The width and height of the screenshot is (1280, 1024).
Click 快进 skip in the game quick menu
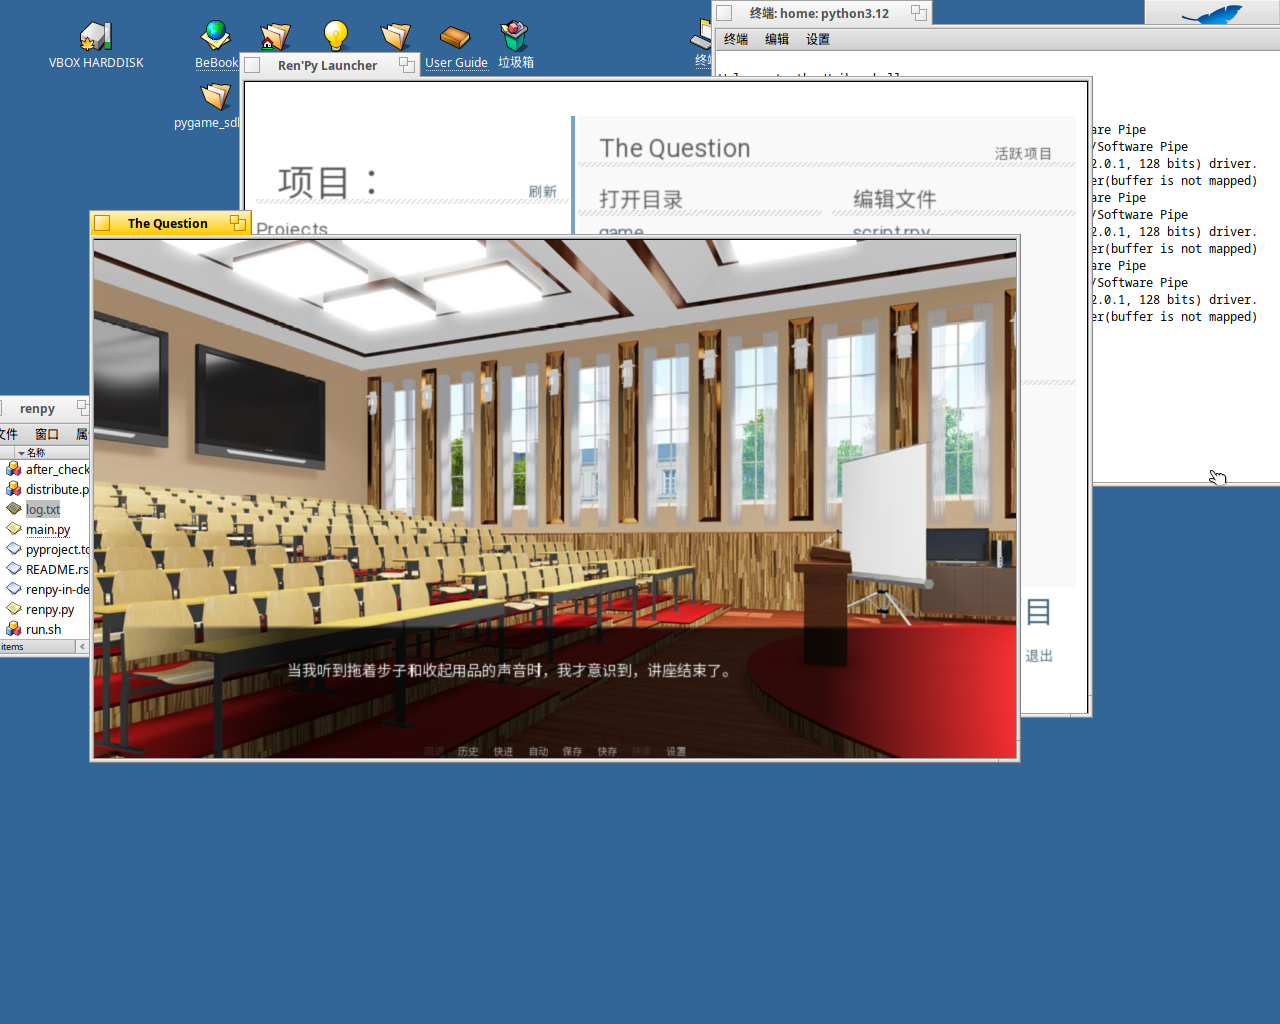pyautogui.click(x=503, y=751)
